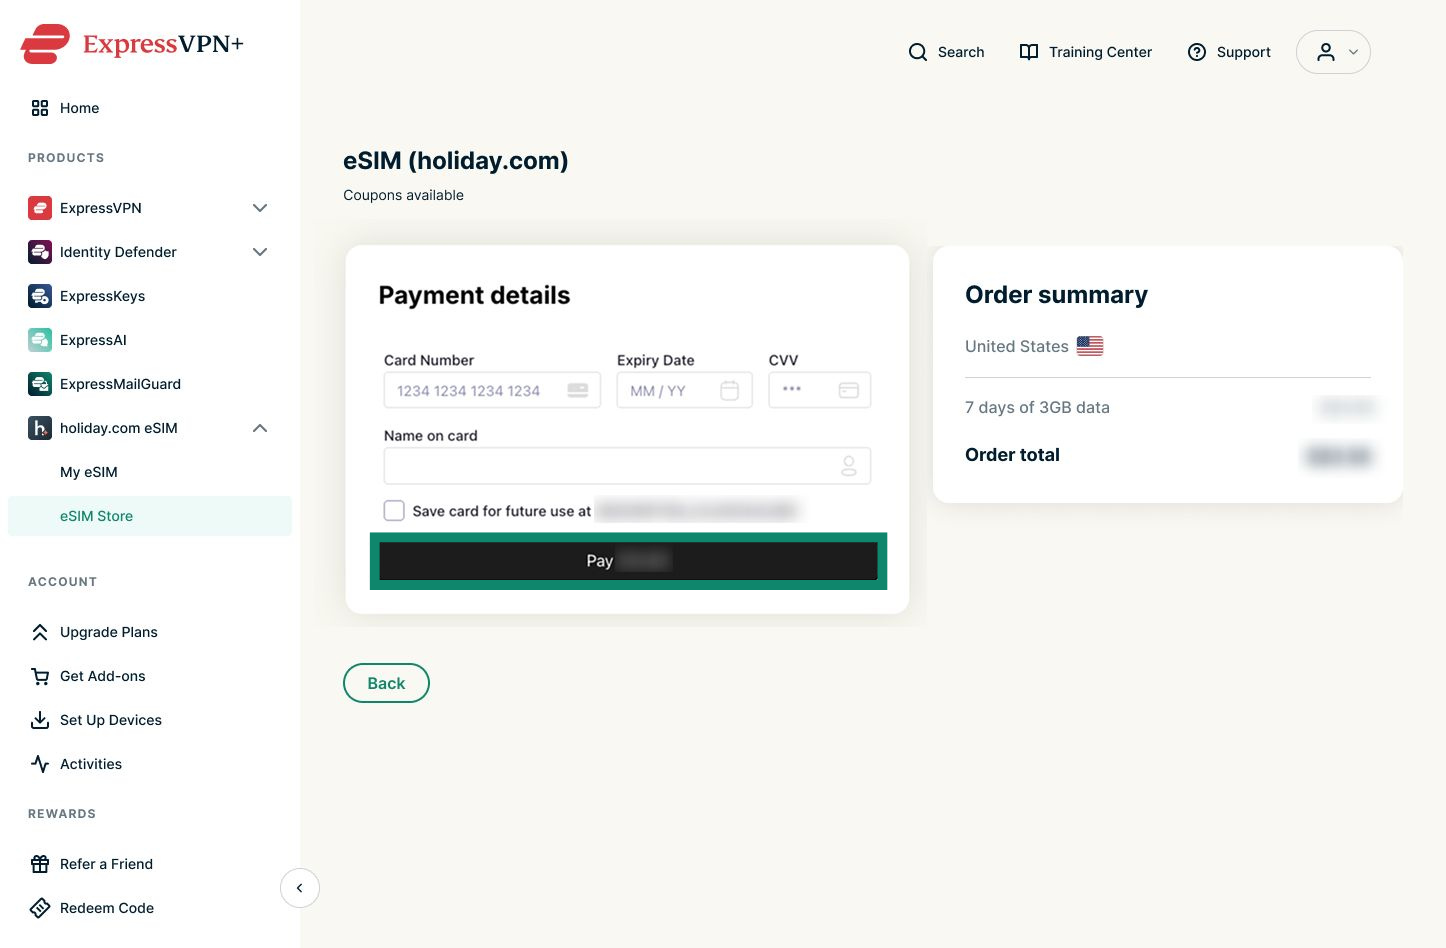
Task: Collapse the sidebar with arrow button
Action: tap(300, 888)
